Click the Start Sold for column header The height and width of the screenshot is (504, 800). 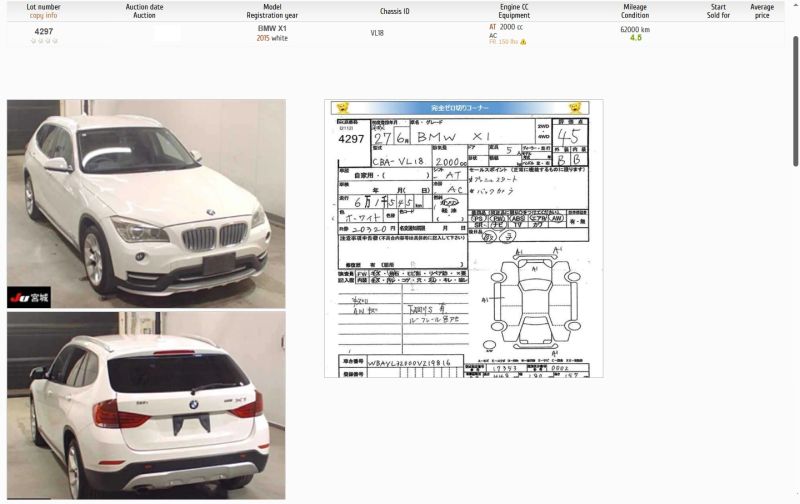718,11
